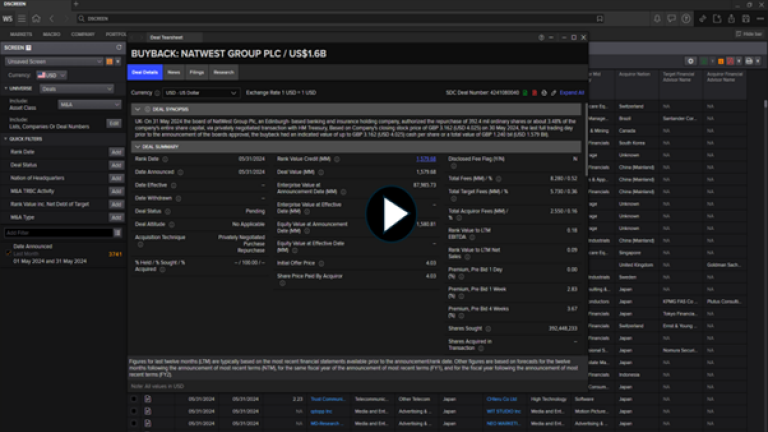The height and width of the screenshot is (432, 768).
Task: Collapse the Deal Synopsis section
Action: 138,109
